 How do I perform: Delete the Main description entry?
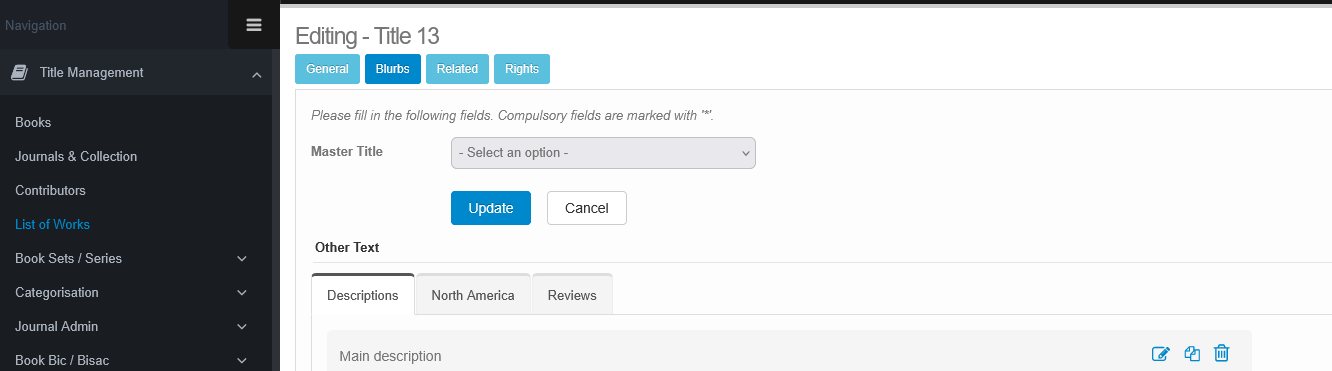click(x=1221, y=354)
